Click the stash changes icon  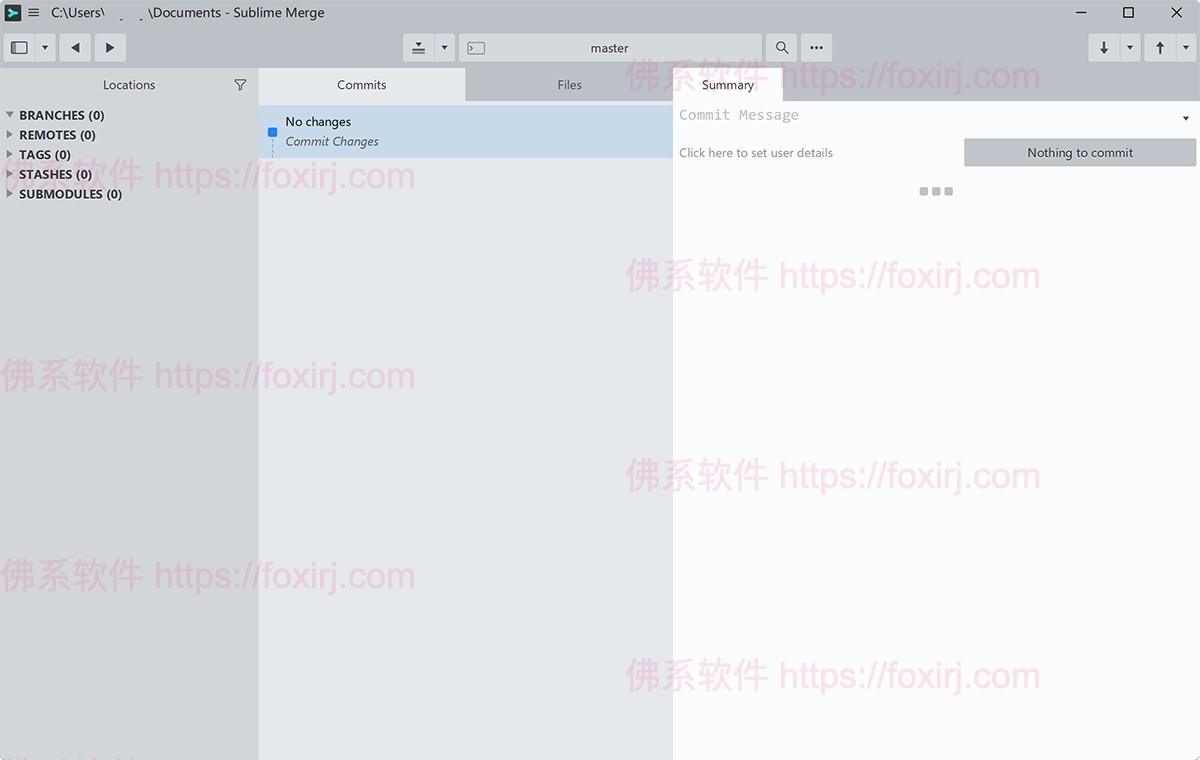coord(419,48)
